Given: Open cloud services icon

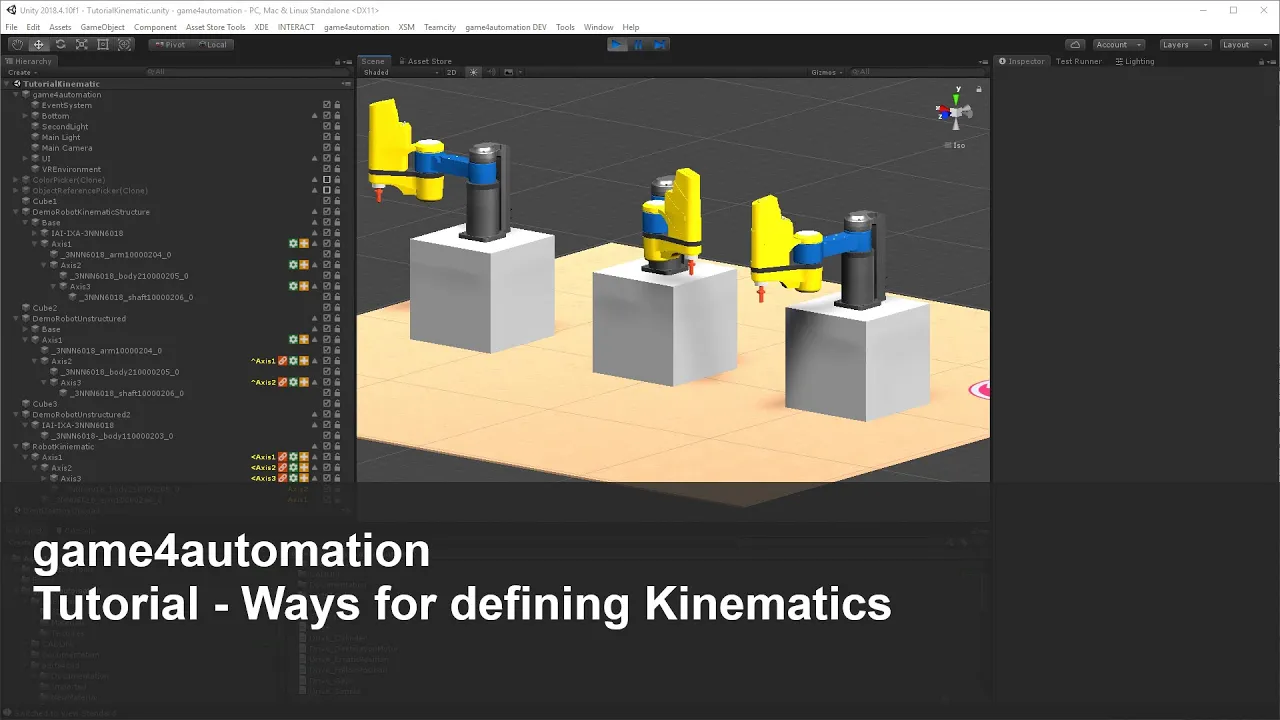Looking at the screenshot, I should (1075, 44).
